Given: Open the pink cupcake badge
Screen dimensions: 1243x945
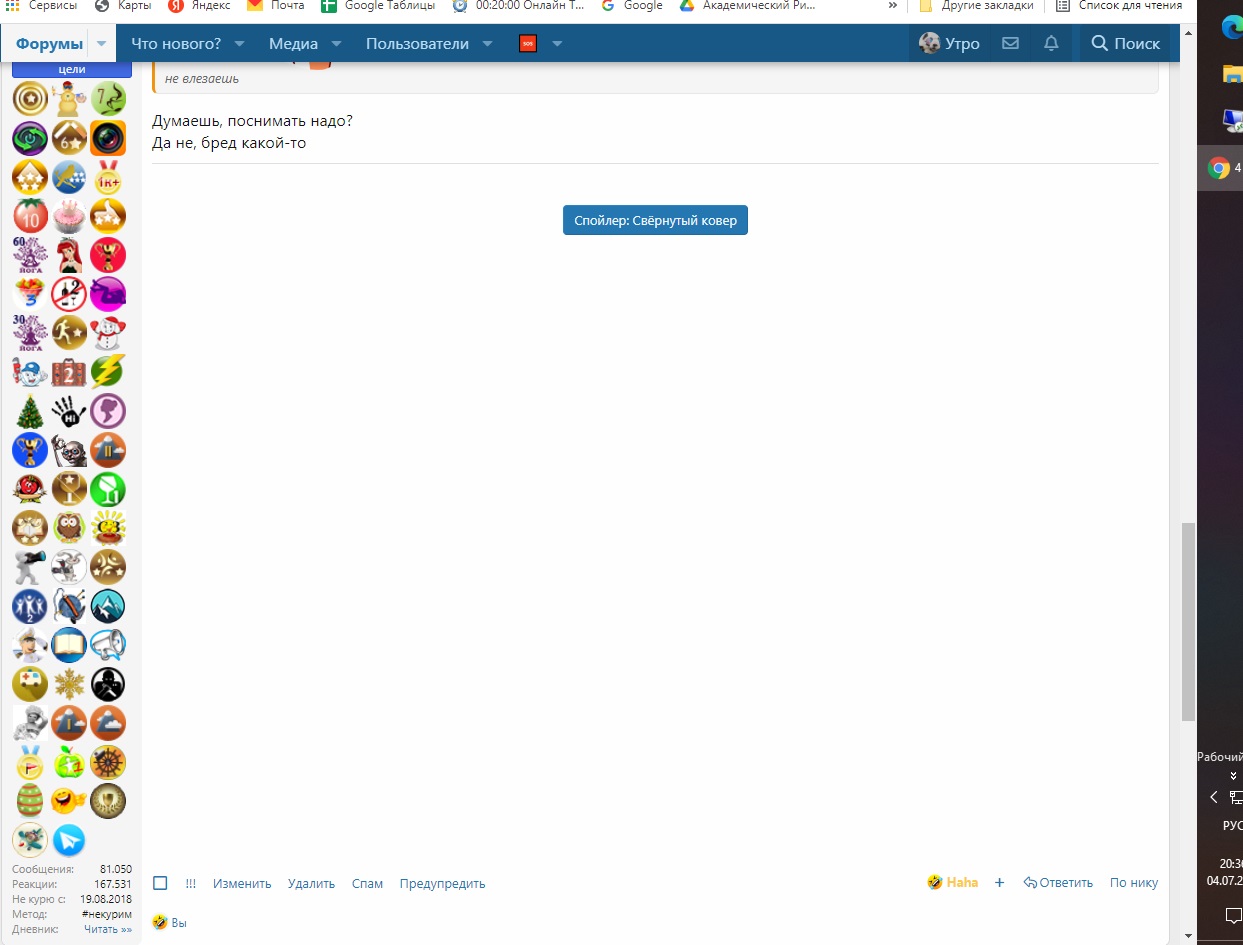Looking at the screenshot, I should [69, 216].
